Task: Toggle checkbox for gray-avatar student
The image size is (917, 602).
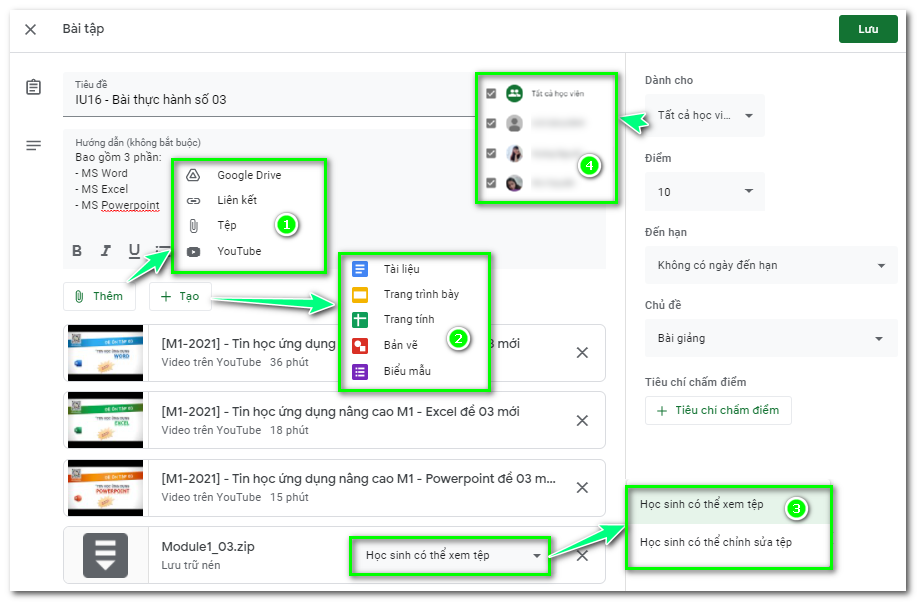Action: point(491,123)
